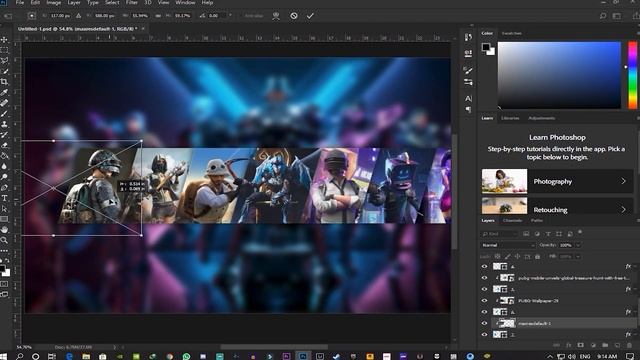Hide the bottommost visible layer in the list

click(484, 335)
